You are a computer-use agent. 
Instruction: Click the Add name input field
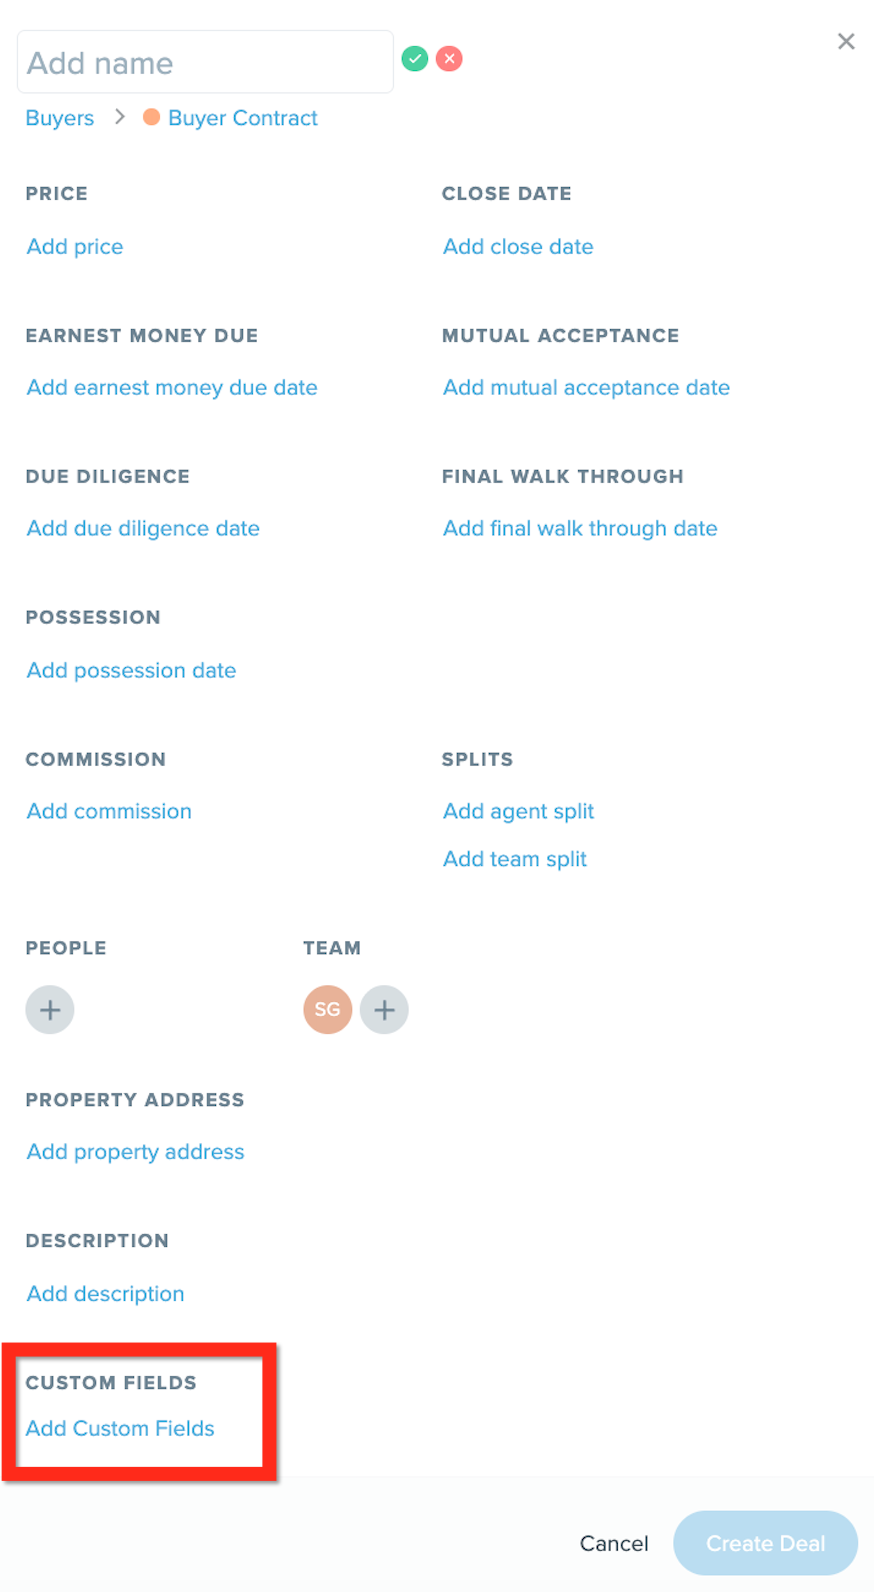(x=205, y=63)
